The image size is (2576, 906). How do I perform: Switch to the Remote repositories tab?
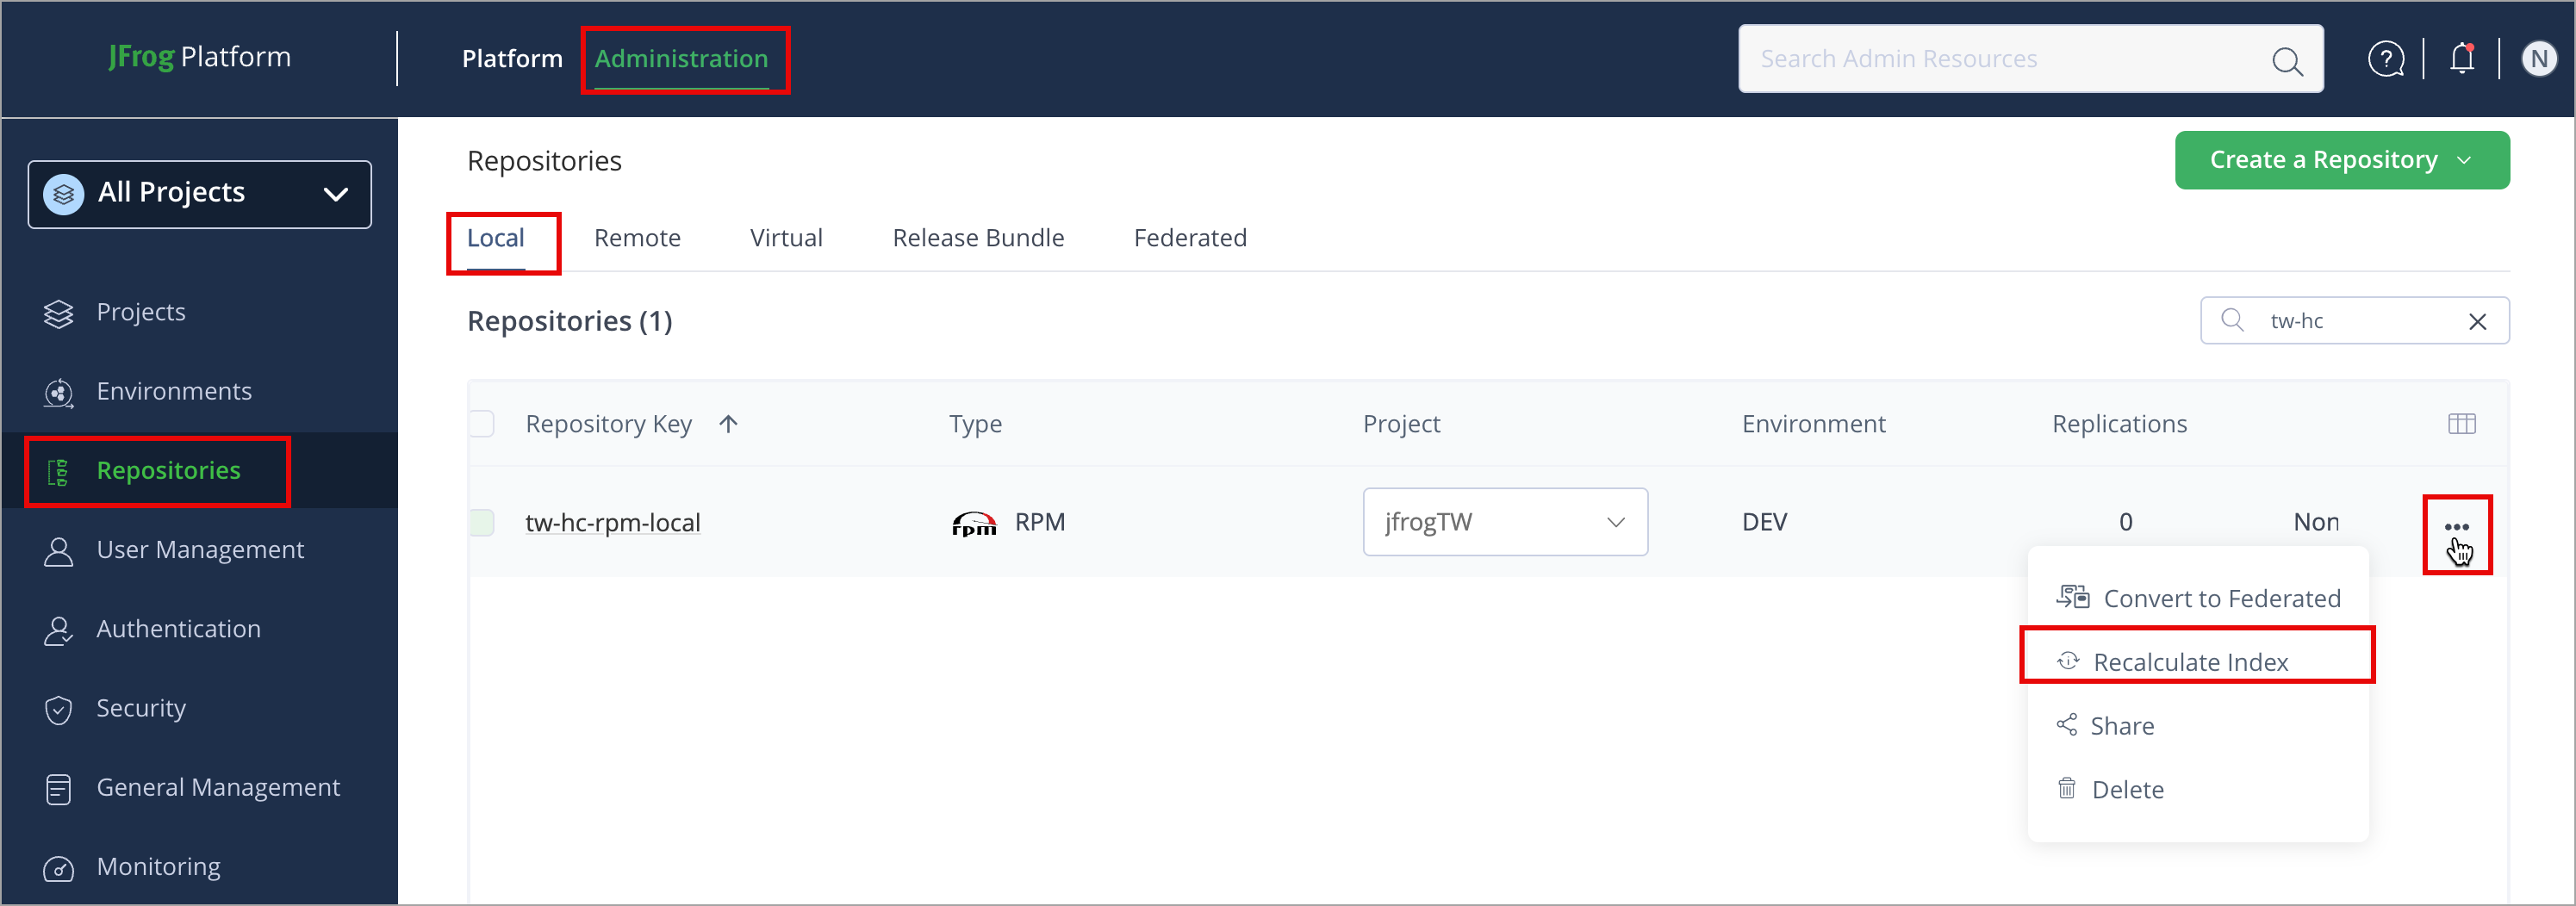tap(637, 237)
